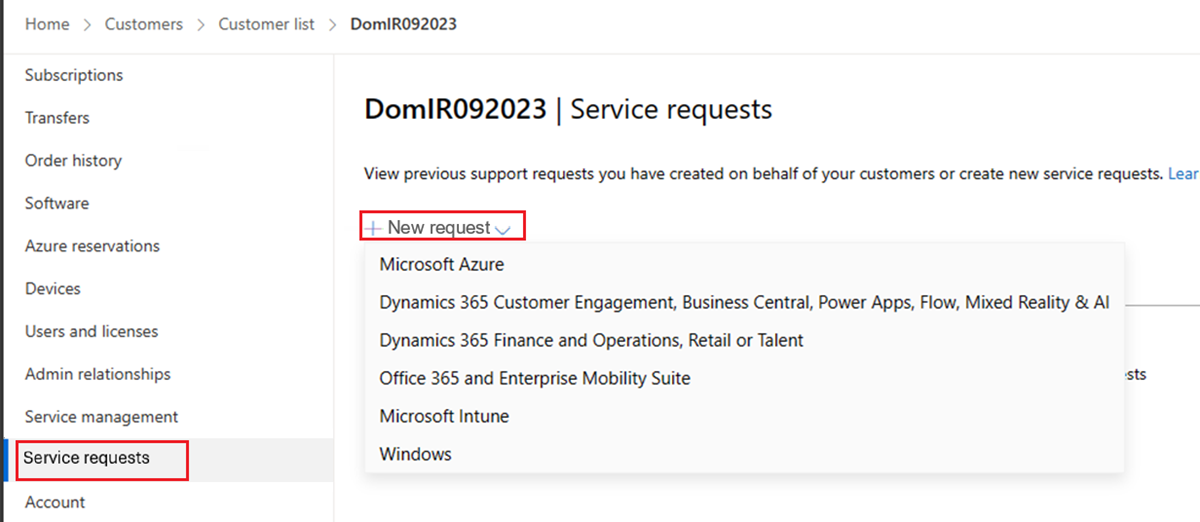Select Microsoft Azure from request menu
This screenshot has height=522, width=1200.
point(442,265)
